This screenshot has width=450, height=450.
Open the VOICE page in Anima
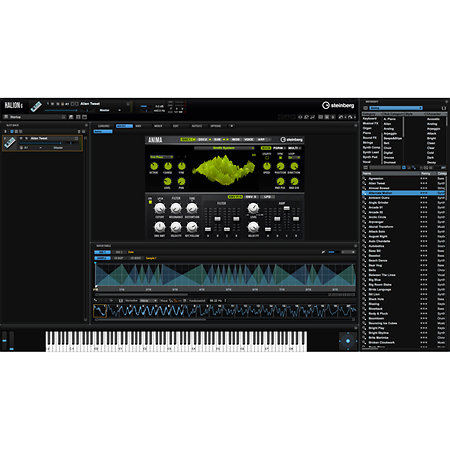pos(249,140)
